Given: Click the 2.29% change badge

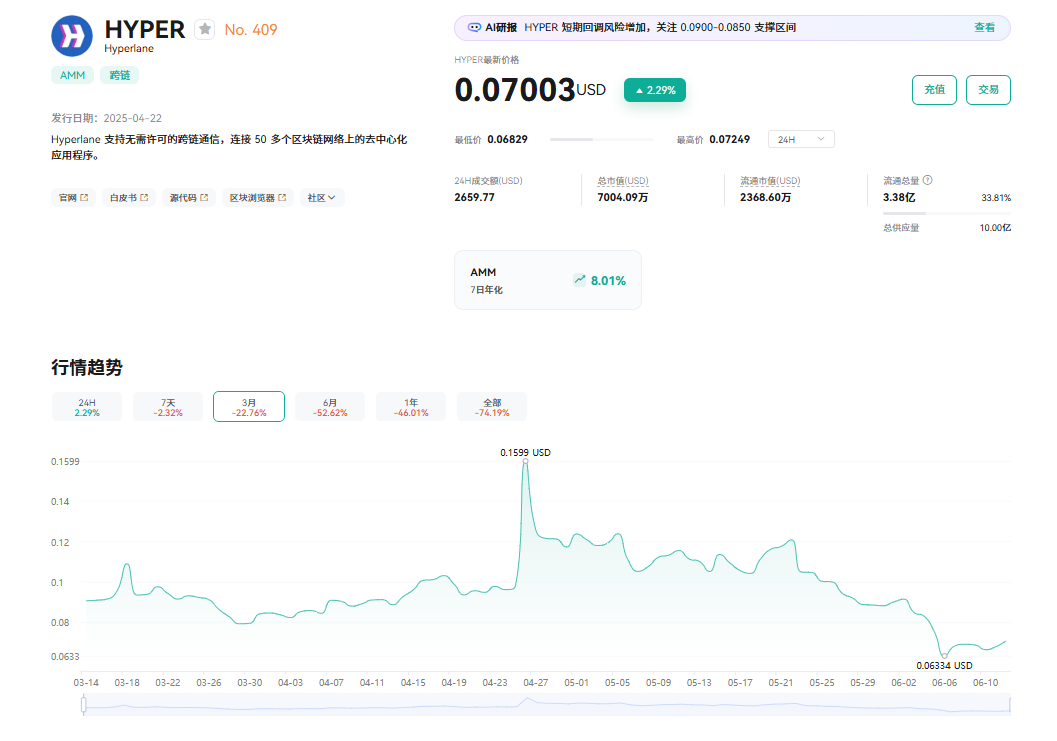Looking at the screenshot, I should 655,90.
